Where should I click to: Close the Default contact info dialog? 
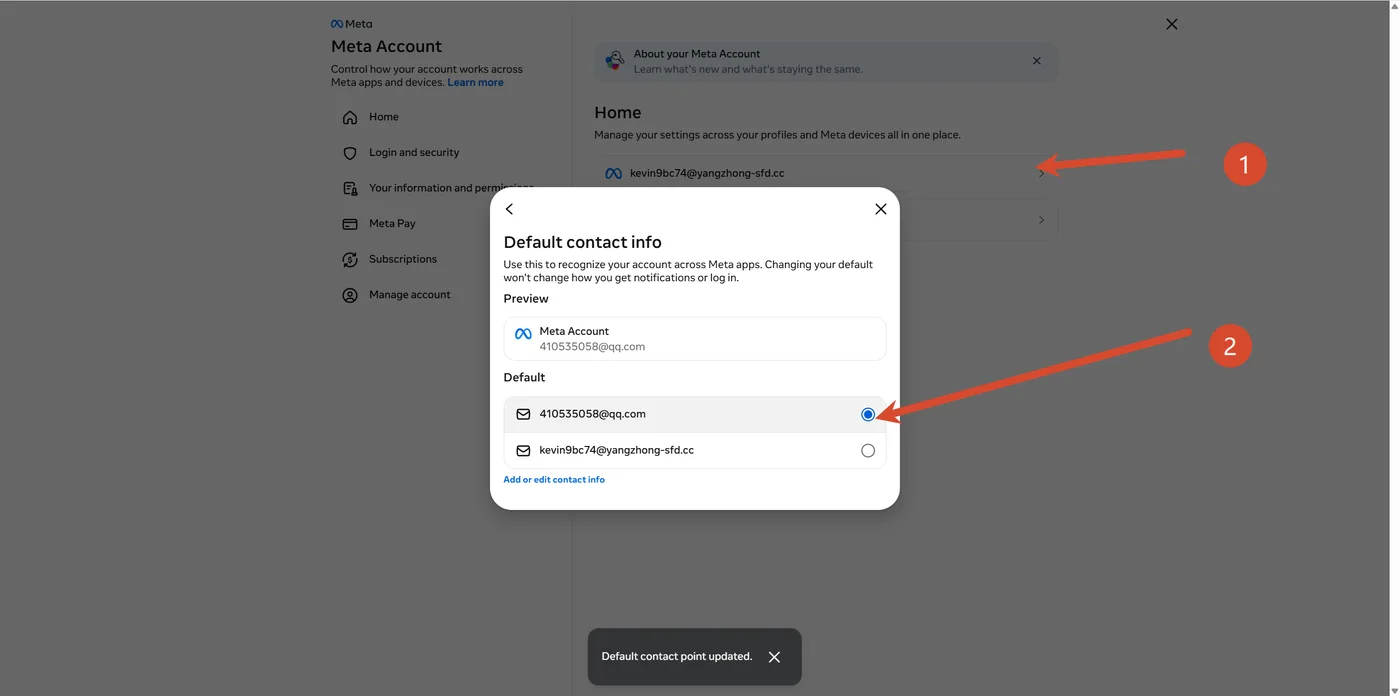click(881, 209)
